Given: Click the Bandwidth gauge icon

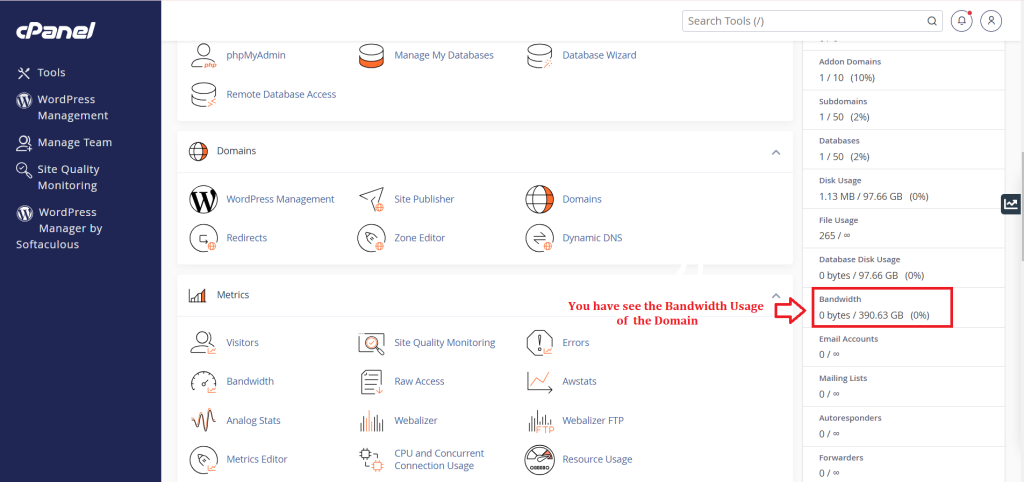Looking at the screenshot, I should 204,382.
